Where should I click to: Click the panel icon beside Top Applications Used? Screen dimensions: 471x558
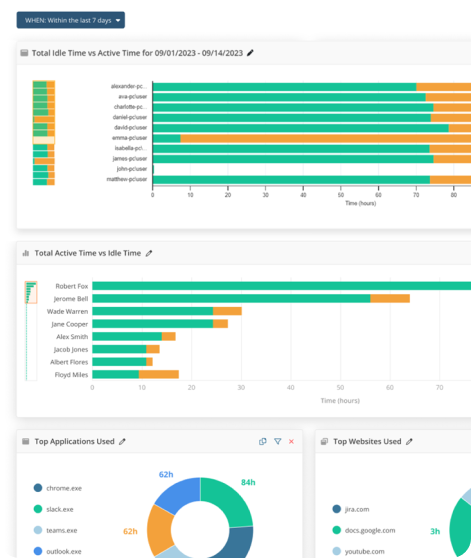[x=26, y=442]
